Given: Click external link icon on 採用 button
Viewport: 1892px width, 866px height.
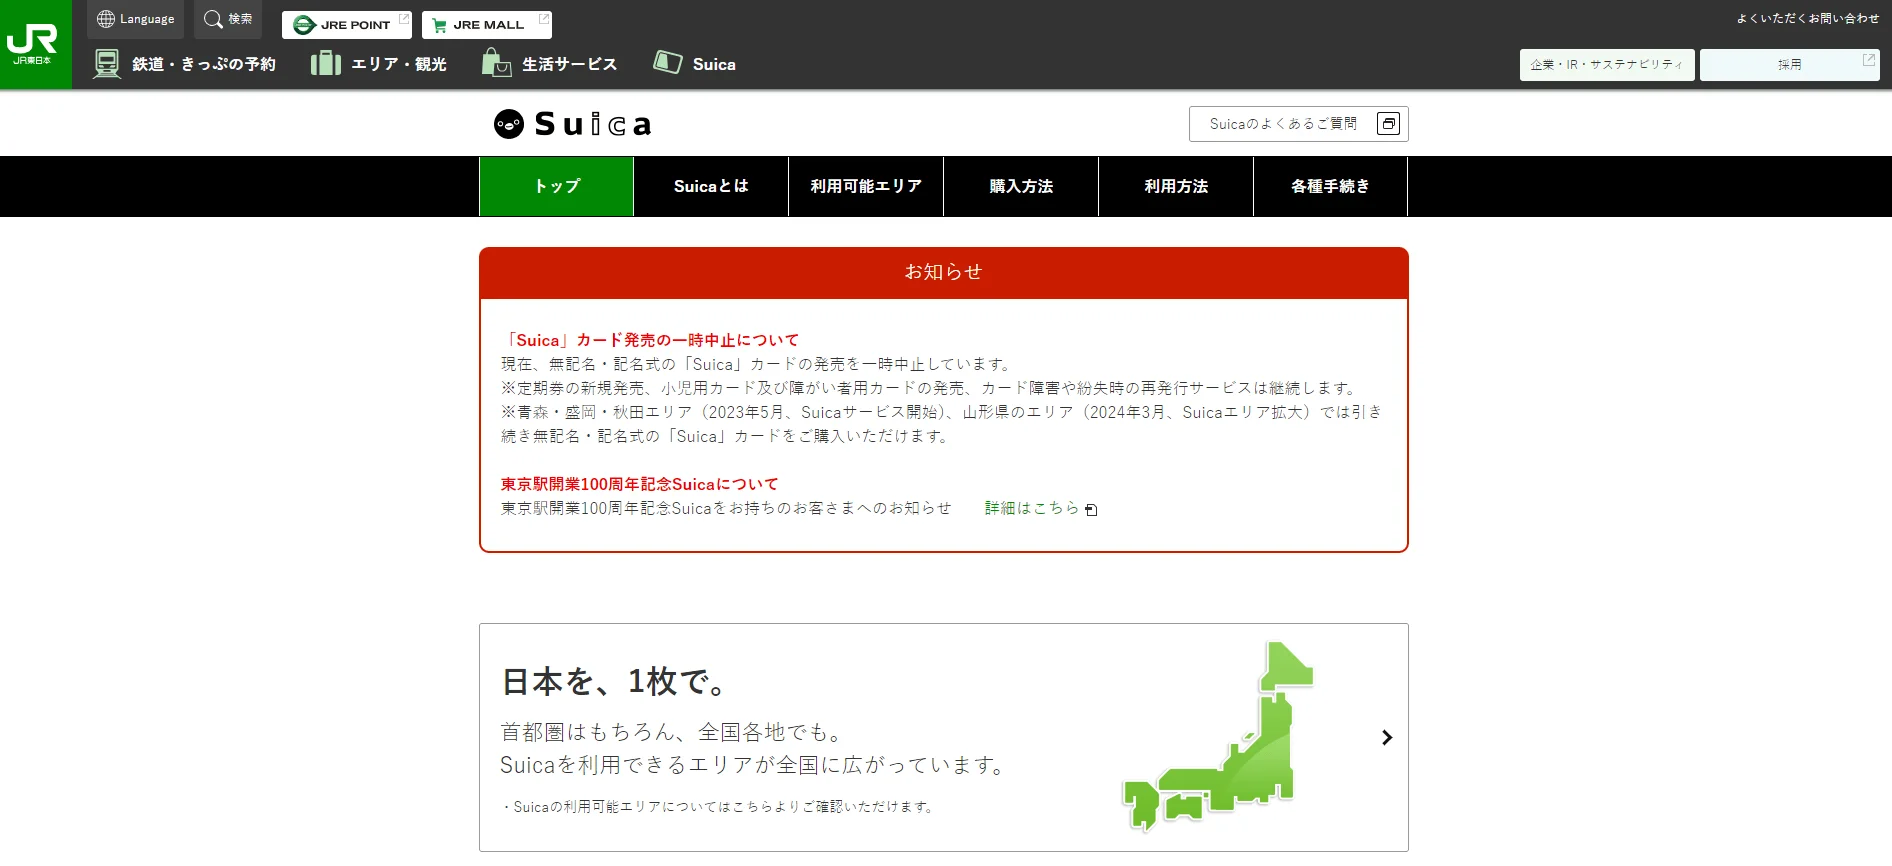Looking at the screenshot, I should [x=1868, y=60].
